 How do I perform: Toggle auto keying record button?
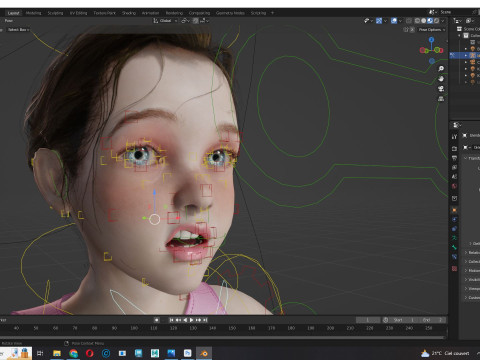[156, 320]
